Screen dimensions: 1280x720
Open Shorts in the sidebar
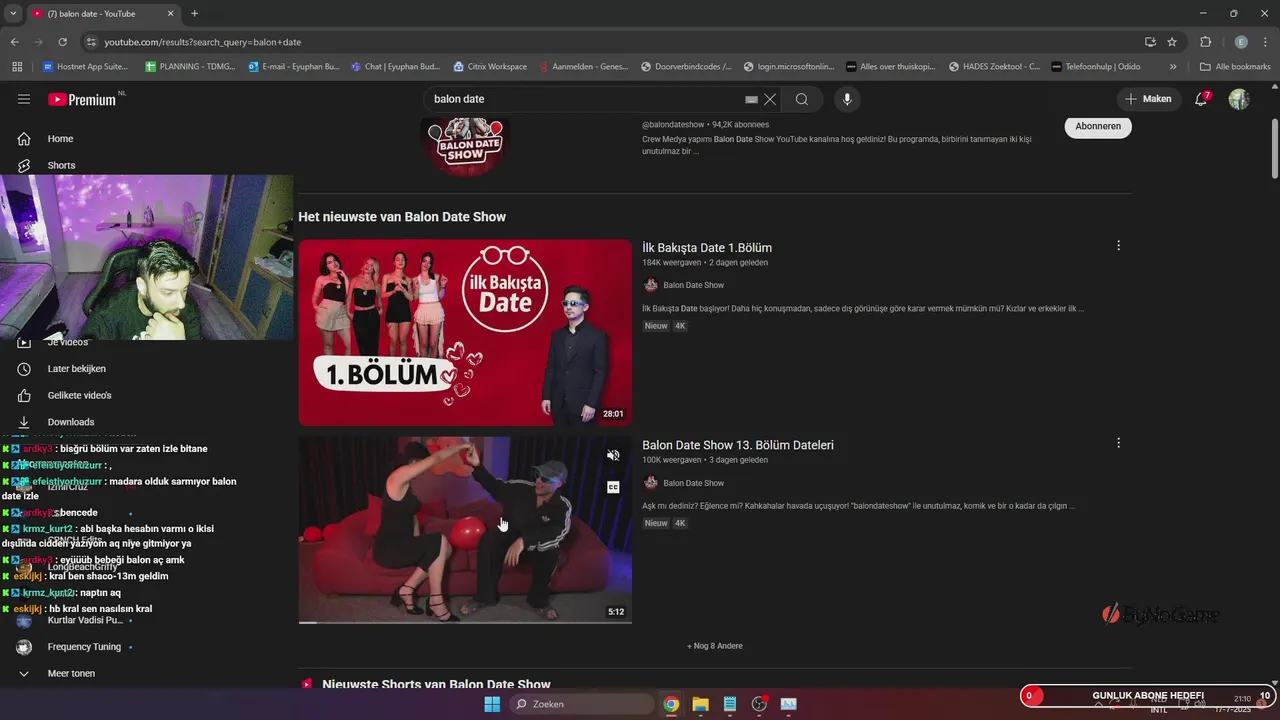coord(61,165)
